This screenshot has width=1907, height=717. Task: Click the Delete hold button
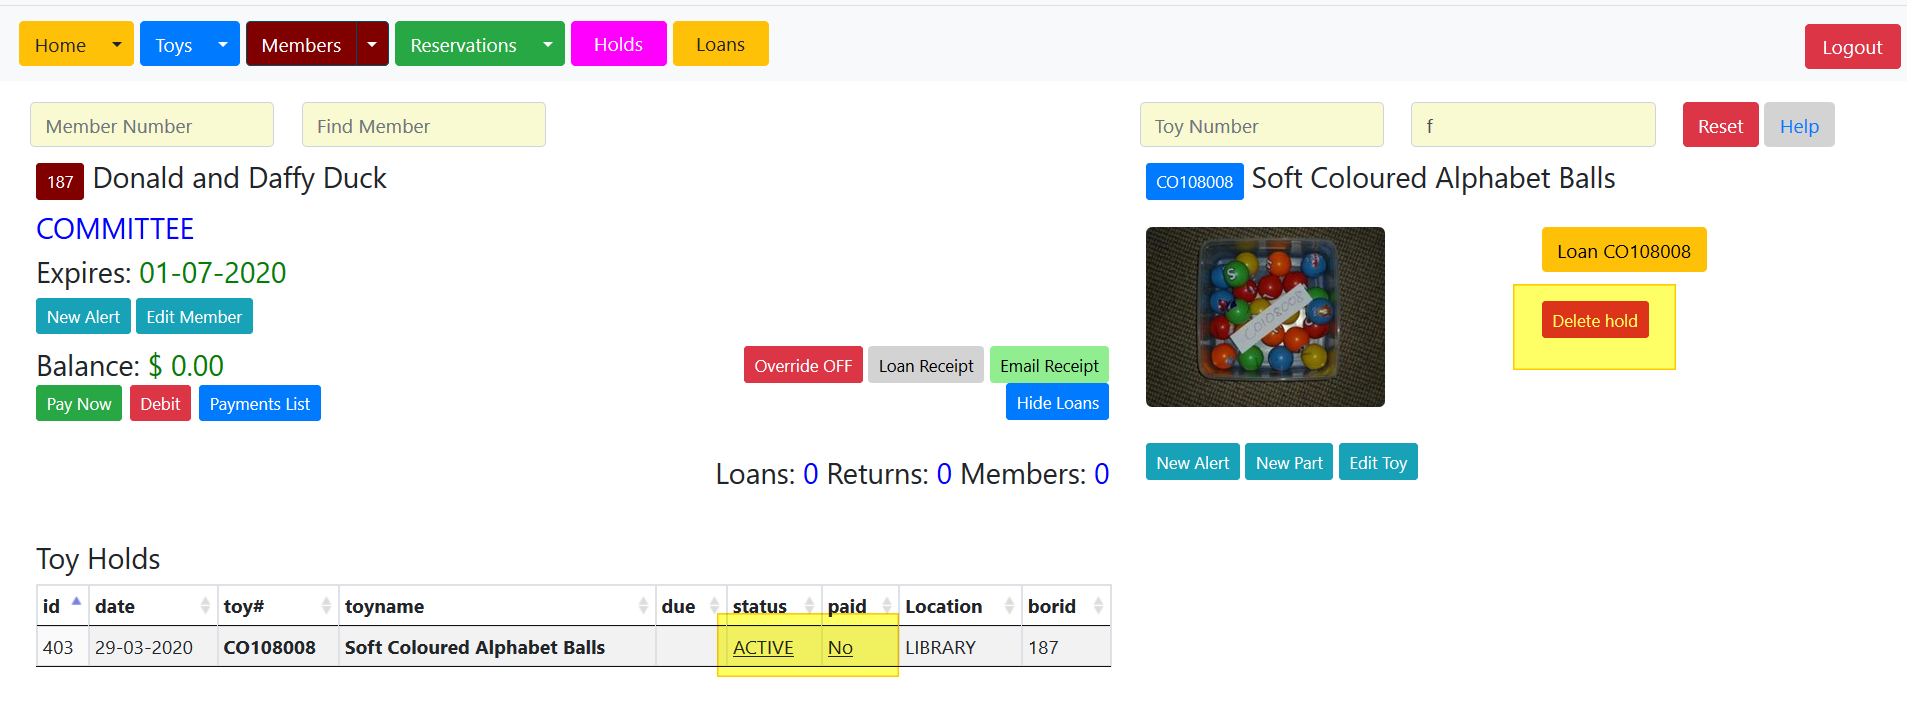click(x=1594, y=321)
